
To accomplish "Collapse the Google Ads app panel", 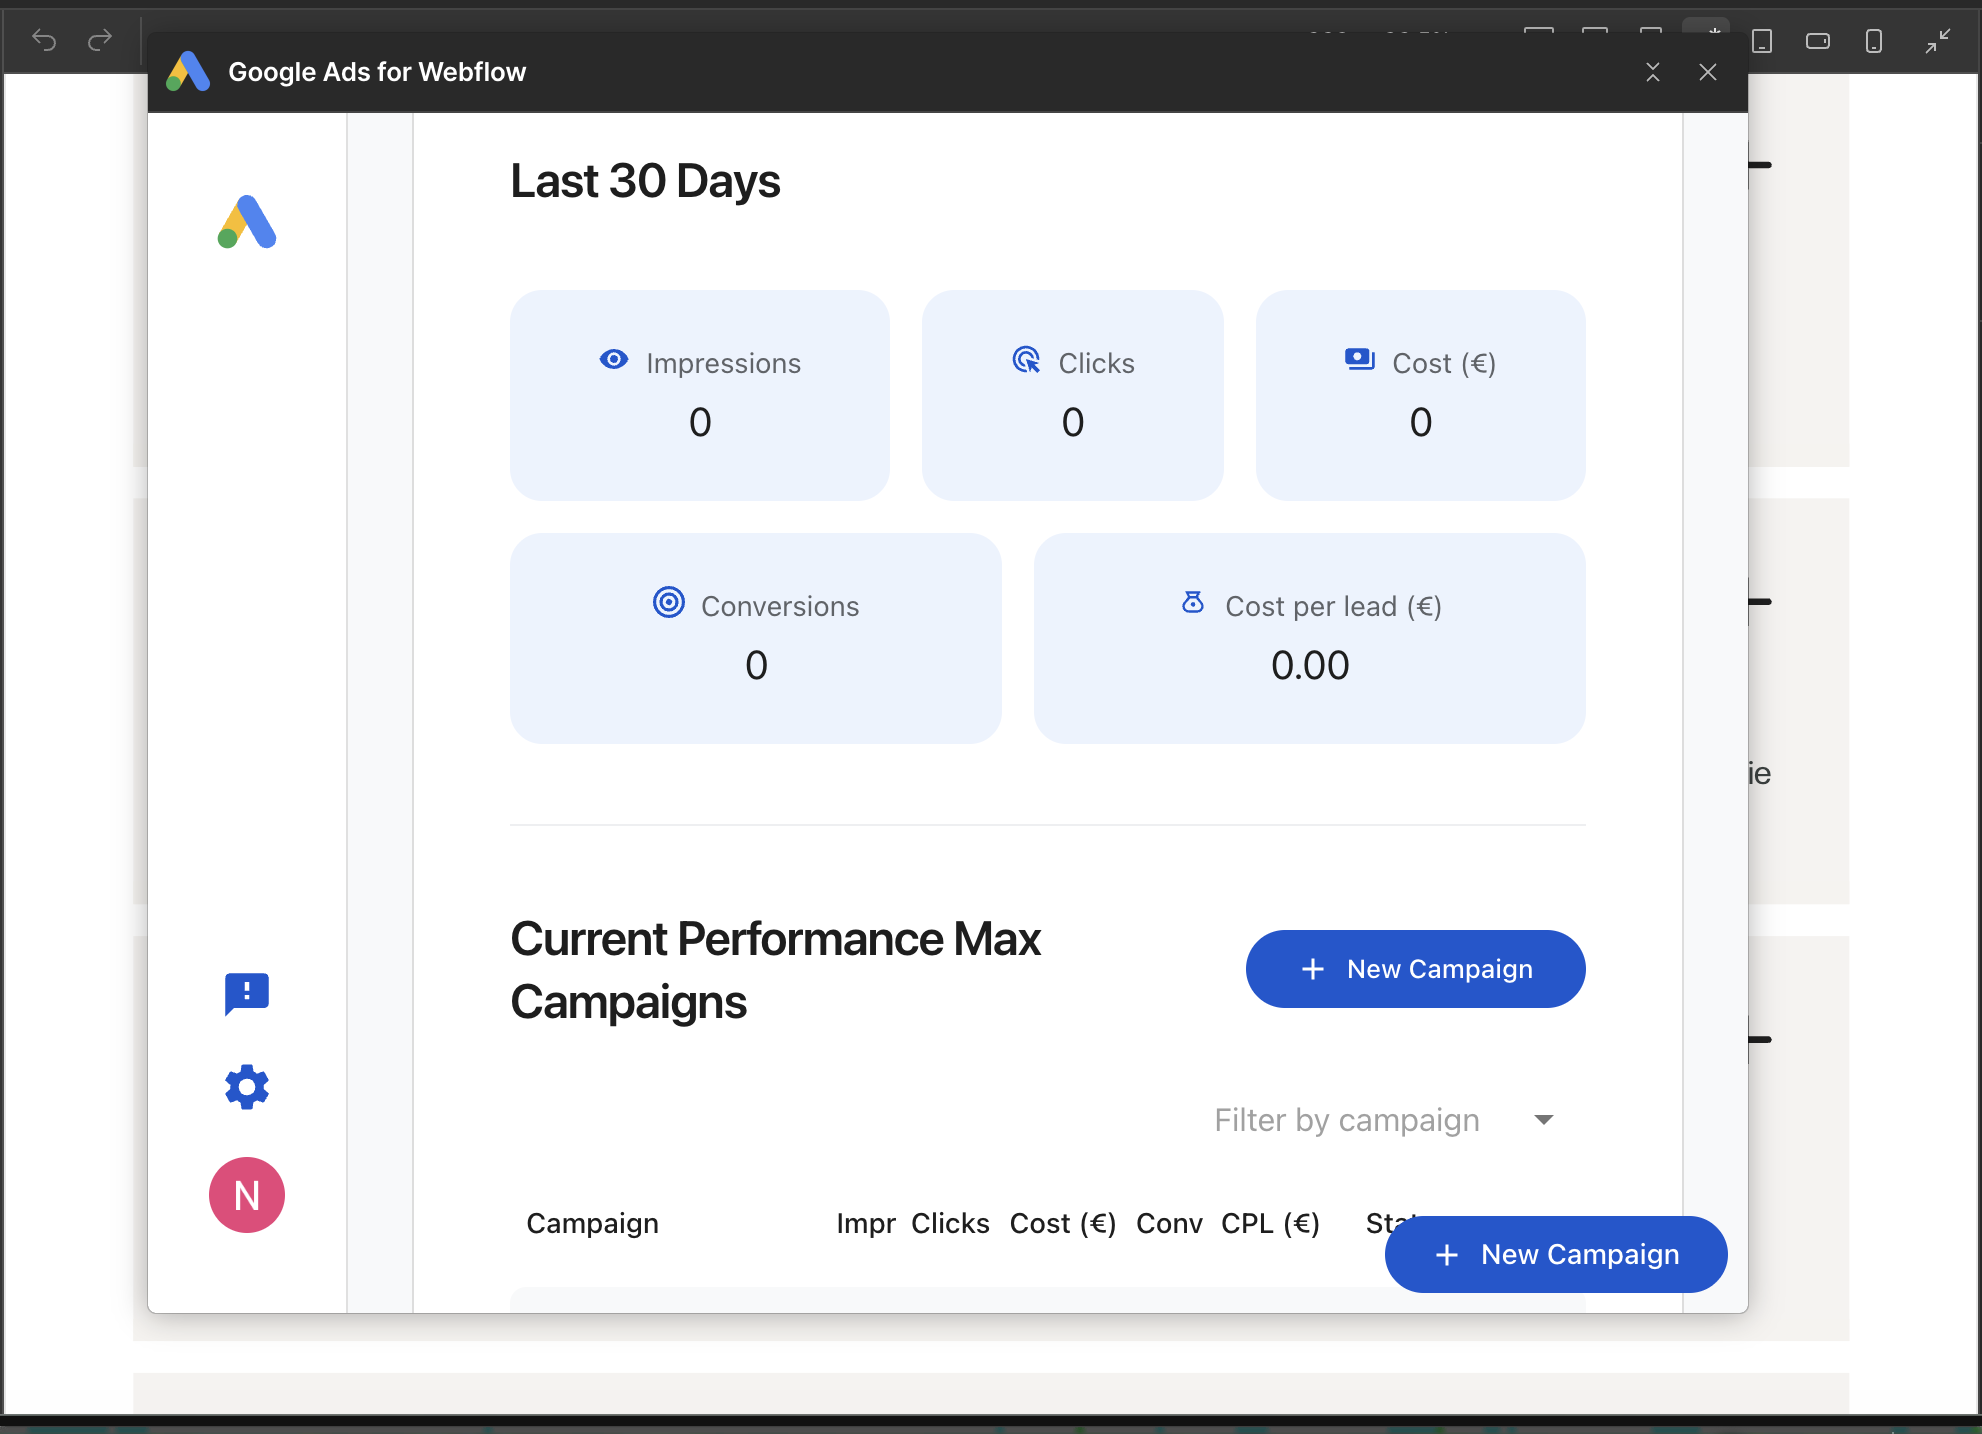I will click(1653, 72).
